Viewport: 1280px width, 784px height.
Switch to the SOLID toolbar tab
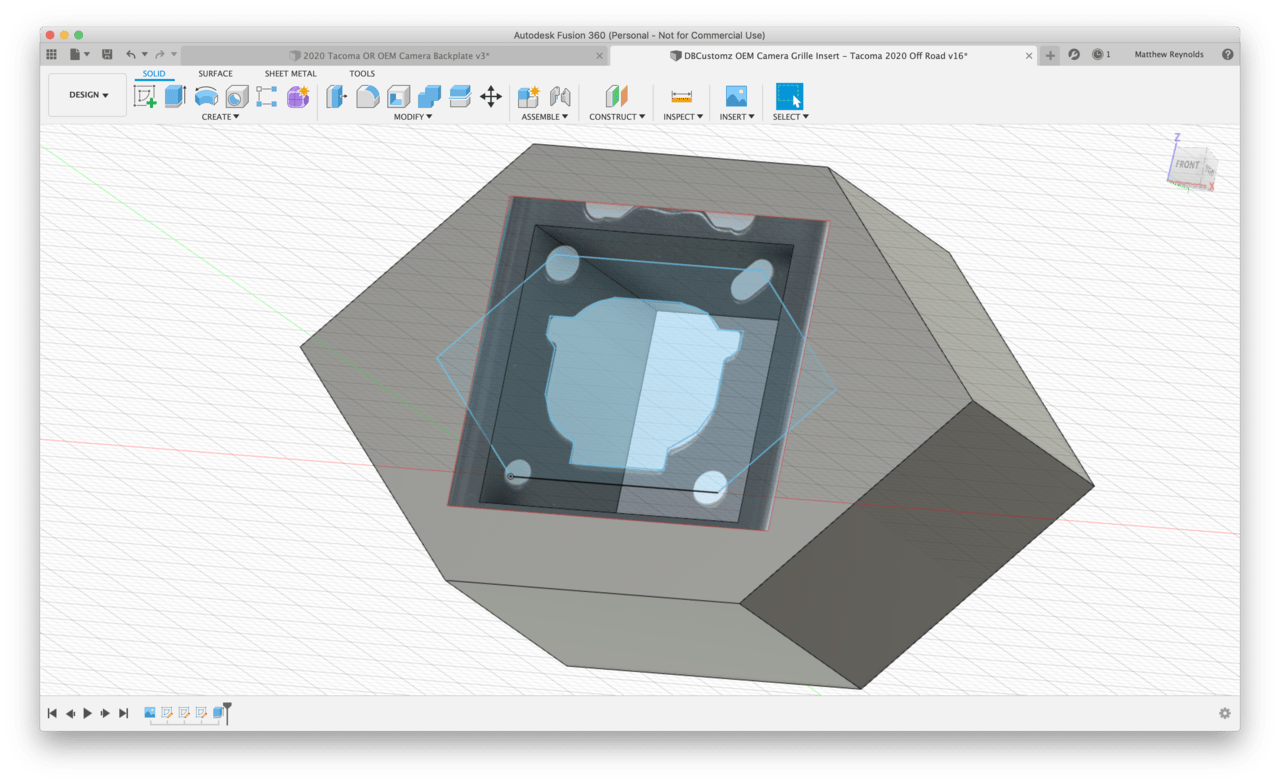coord(154,74)
